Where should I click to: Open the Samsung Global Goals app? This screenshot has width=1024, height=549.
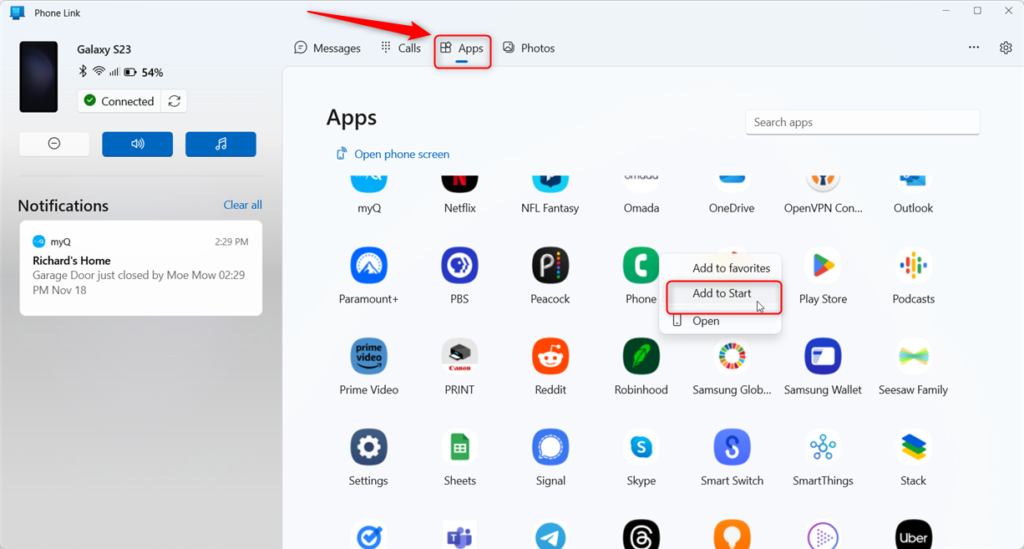point(731,356)
